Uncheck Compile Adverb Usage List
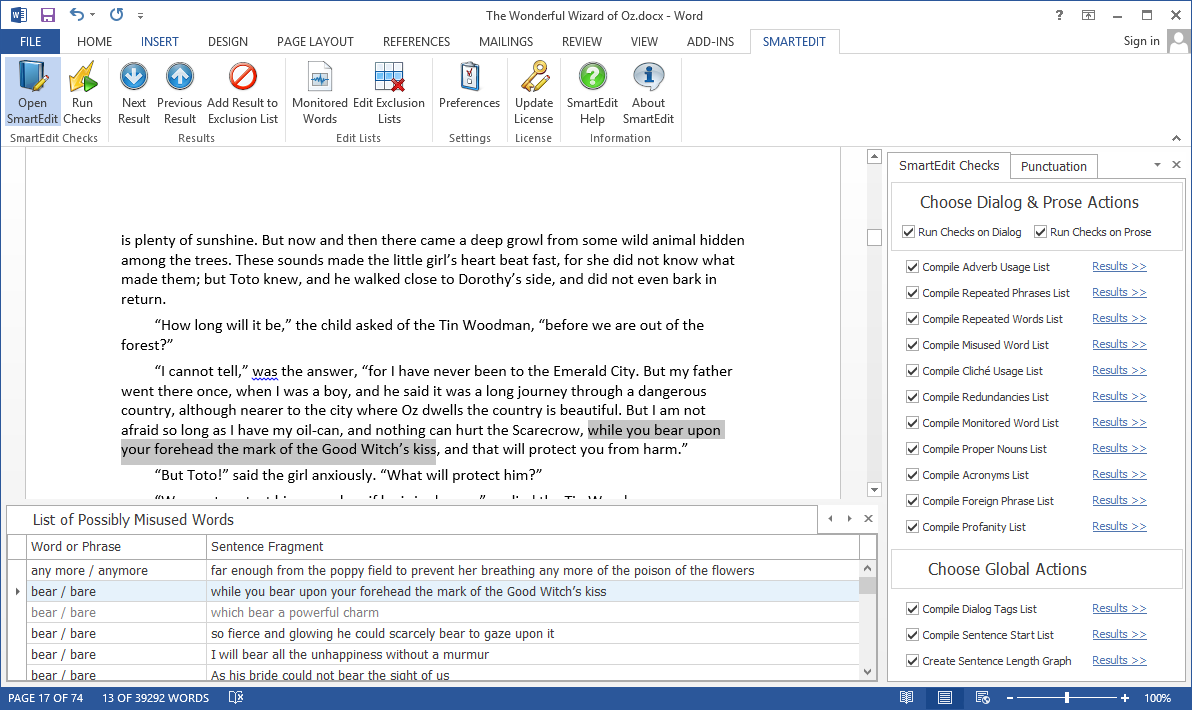Screen dimensions: 1192x710 pos(912,267)
